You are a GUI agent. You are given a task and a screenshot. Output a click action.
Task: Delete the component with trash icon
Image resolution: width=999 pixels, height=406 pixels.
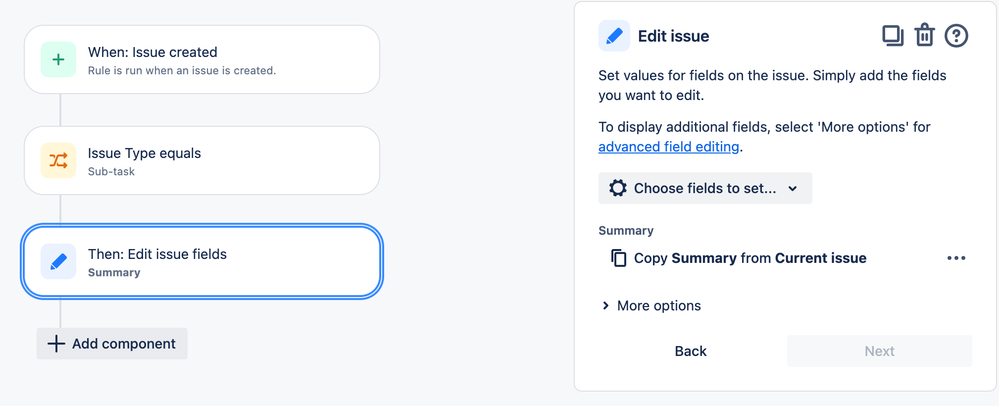pyautogui.click(x=924, y=36)
